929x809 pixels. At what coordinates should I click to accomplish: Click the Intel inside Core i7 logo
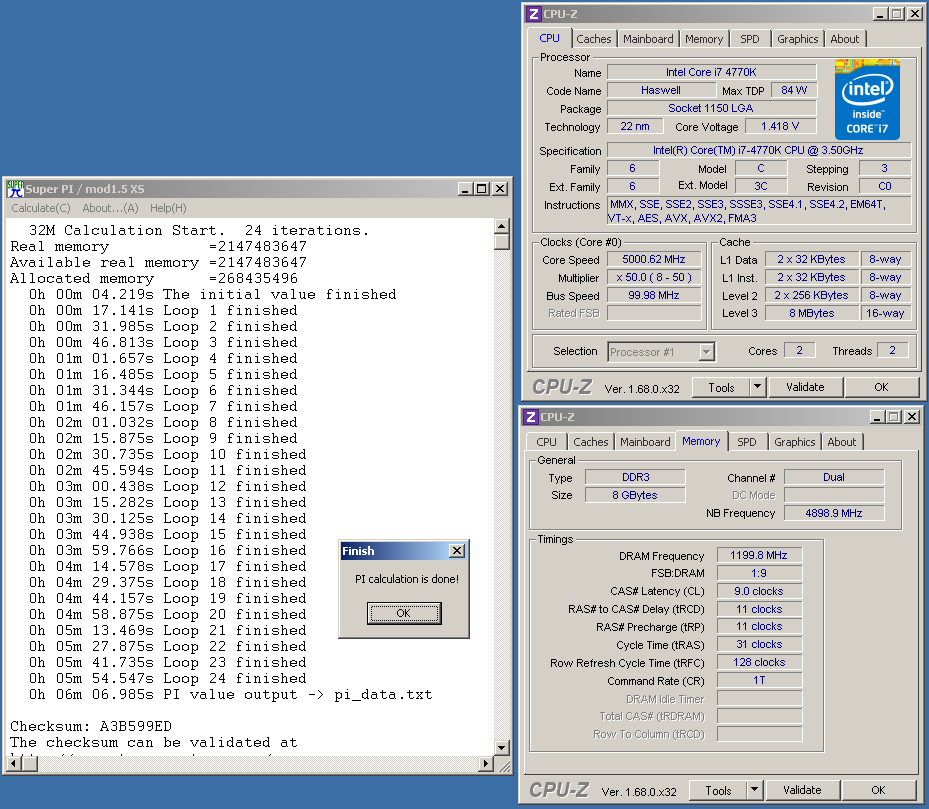[x=867, y=100]
